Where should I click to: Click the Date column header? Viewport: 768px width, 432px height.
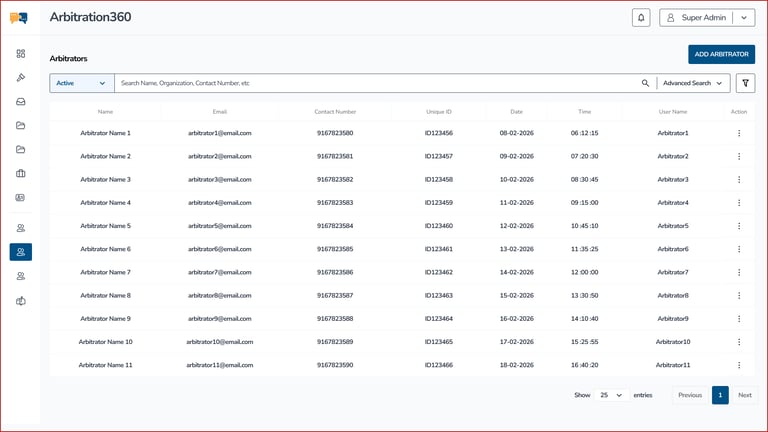pyautogui.click(x=516, y=112)
